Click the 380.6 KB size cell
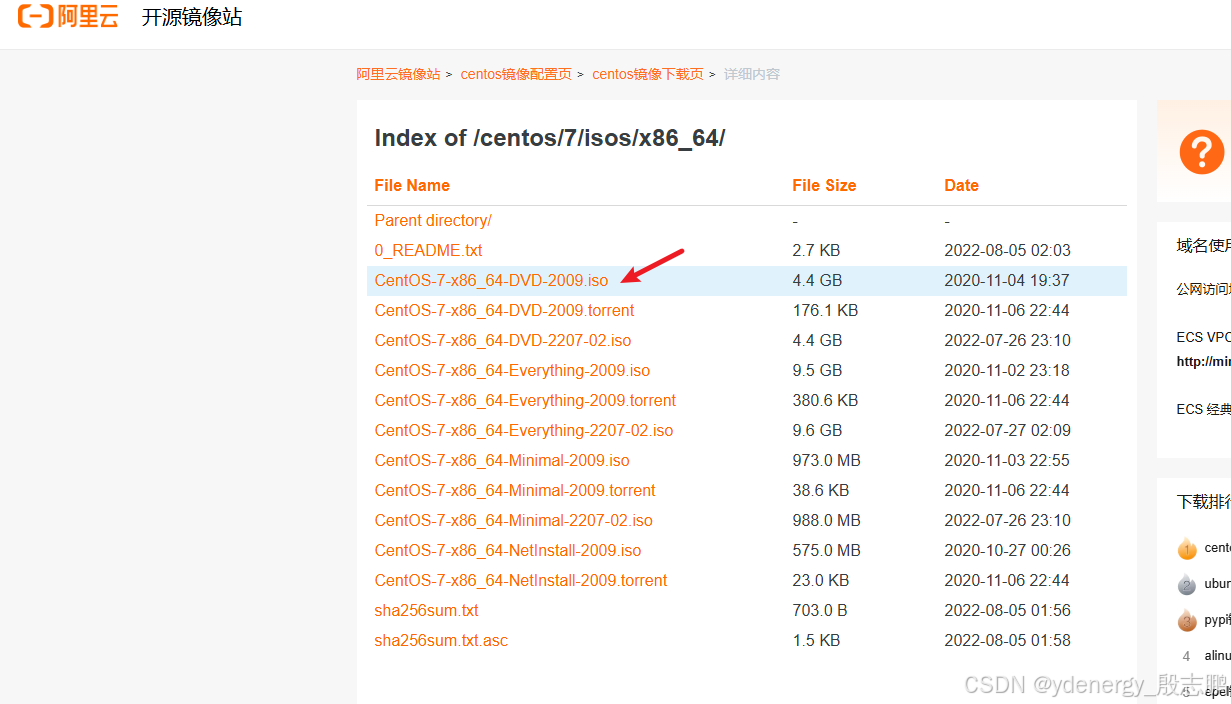 825,400
